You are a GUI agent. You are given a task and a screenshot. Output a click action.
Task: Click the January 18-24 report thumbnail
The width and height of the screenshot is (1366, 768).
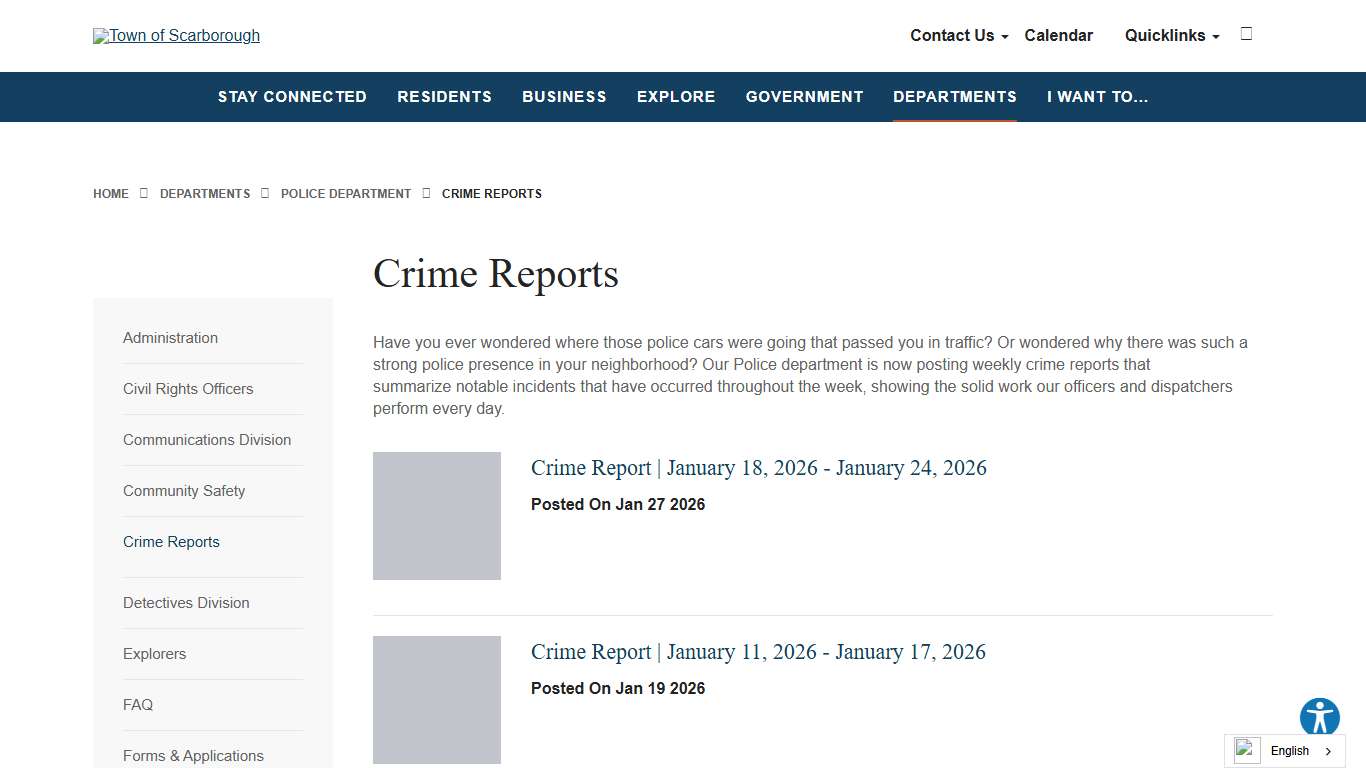tap(437, 515)
